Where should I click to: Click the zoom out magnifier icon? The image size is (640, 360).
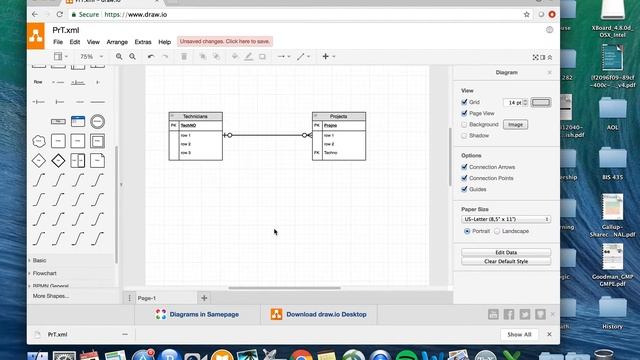coord(133,56)
